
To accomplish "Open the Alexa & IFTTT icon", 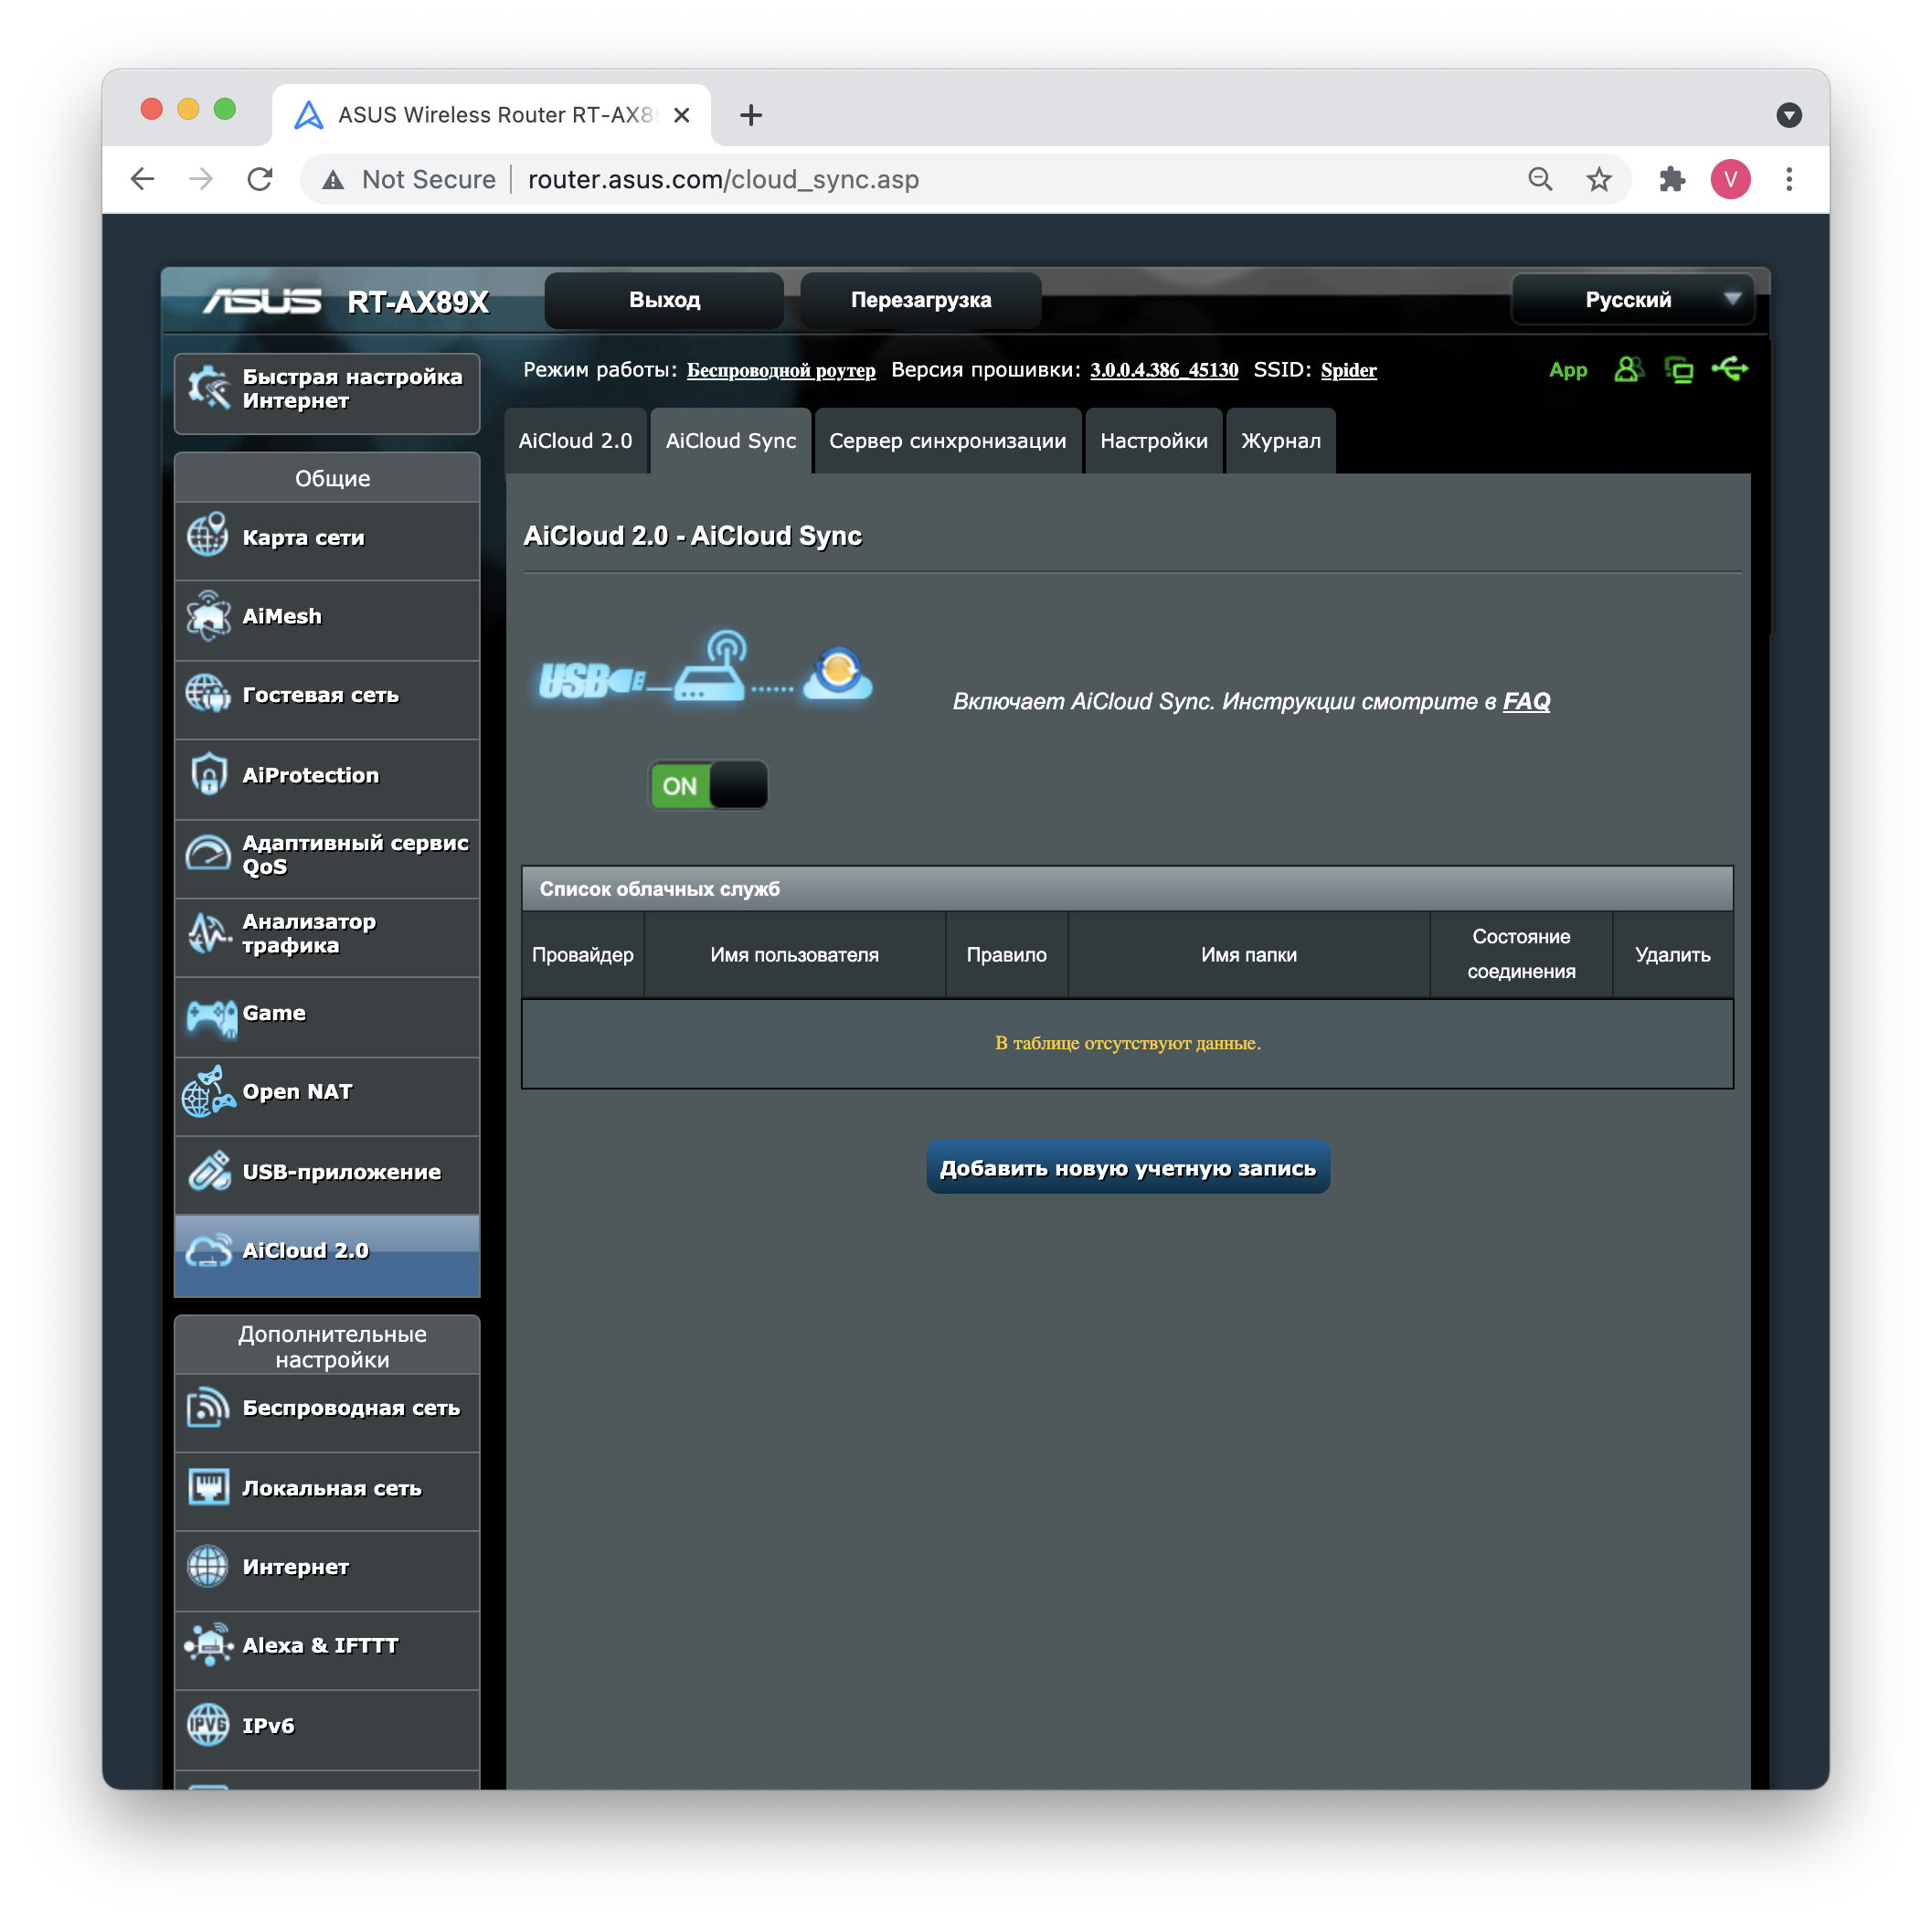I will click(208, 1646).
